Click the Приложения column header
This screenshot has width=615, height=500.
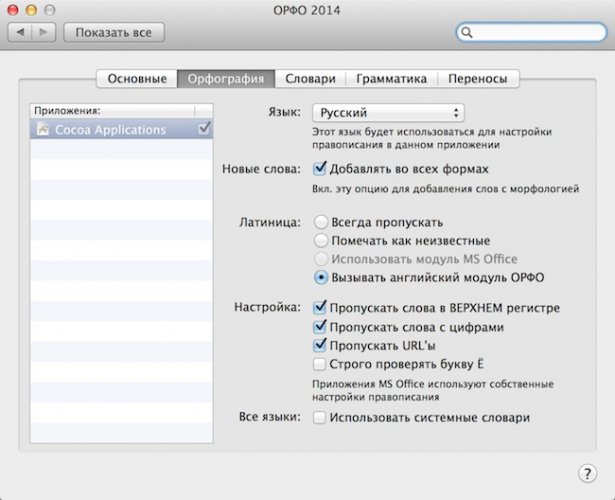coord(113,111)
